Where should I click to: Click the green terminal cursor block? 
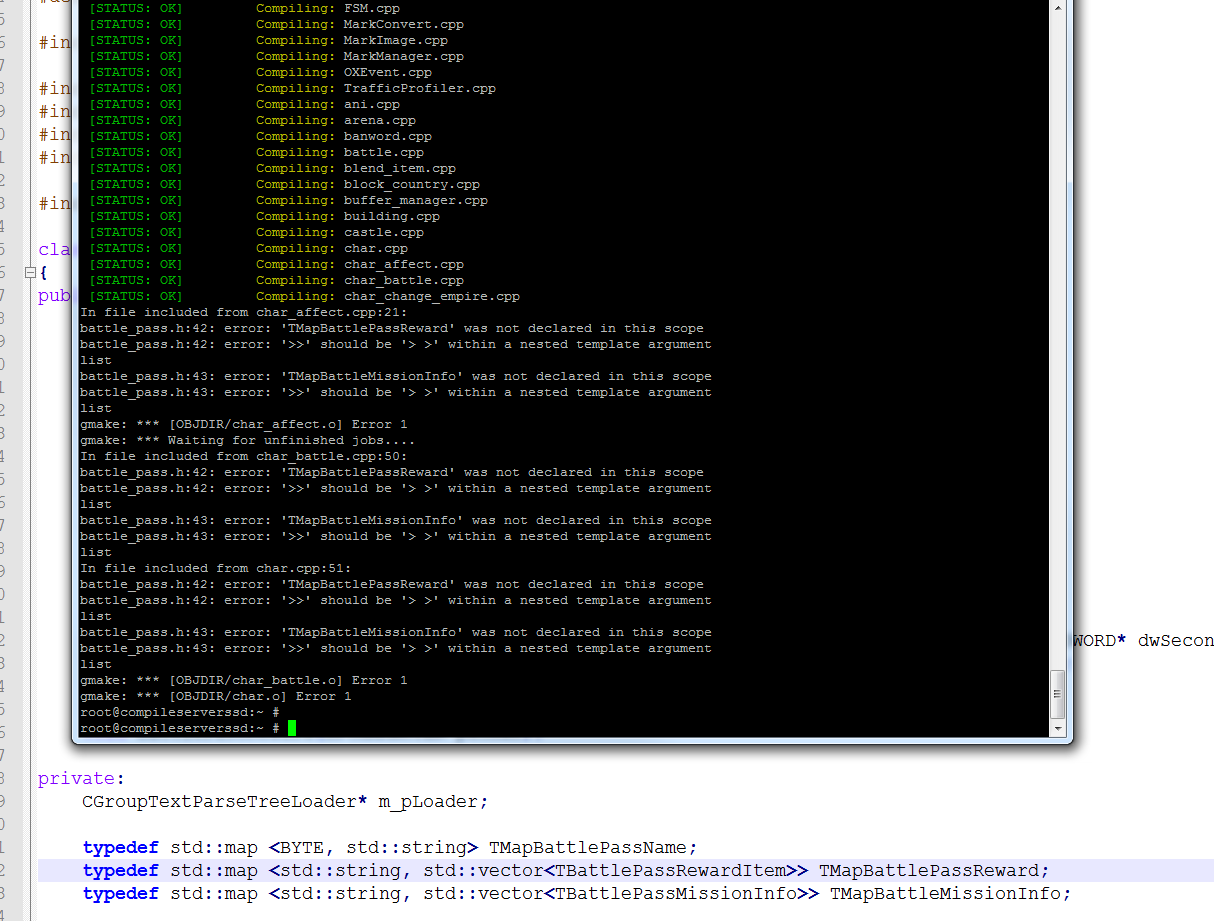point(292,728)
